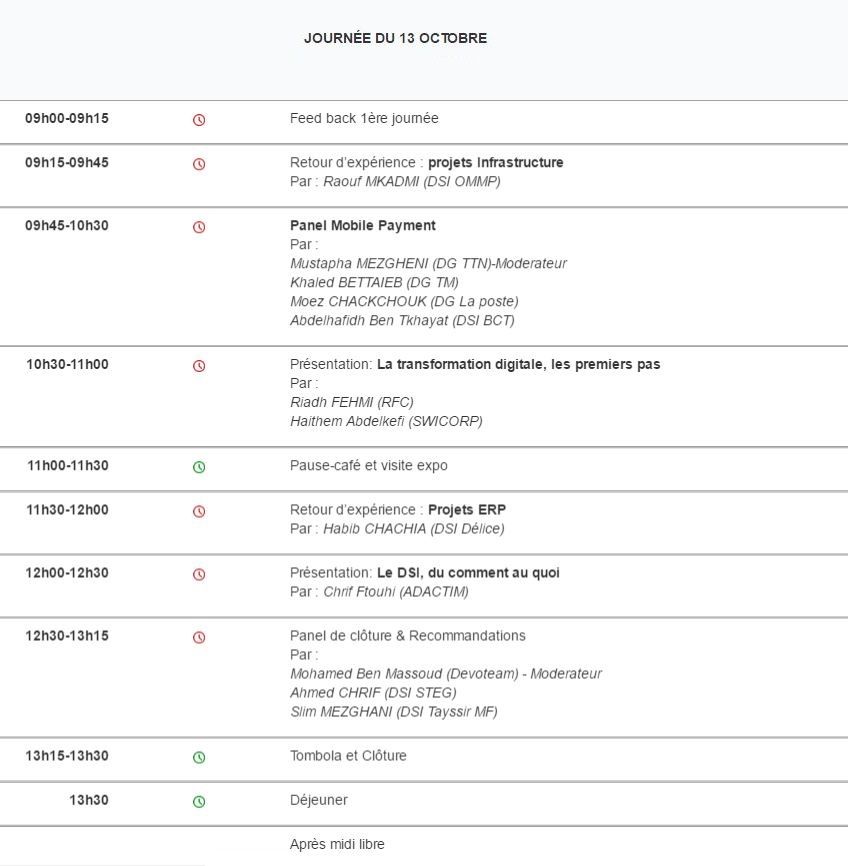
Task: Click the green clock icon for Tombola
Action: click(x=199, y=757)
